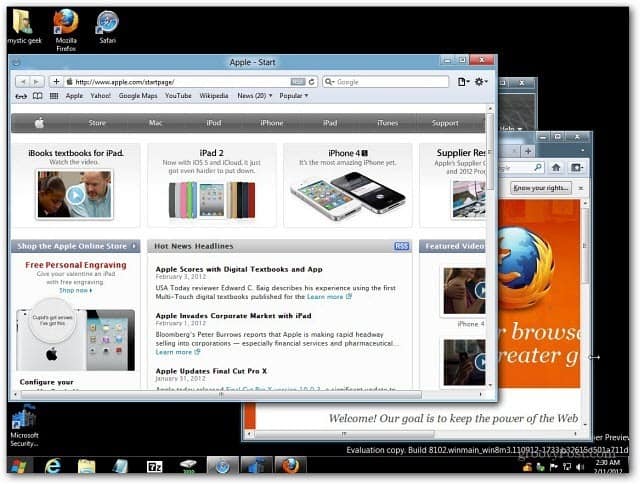The image size is (640, 484).
Task: Click the Action Center flag tray icon
Action: 553,467
